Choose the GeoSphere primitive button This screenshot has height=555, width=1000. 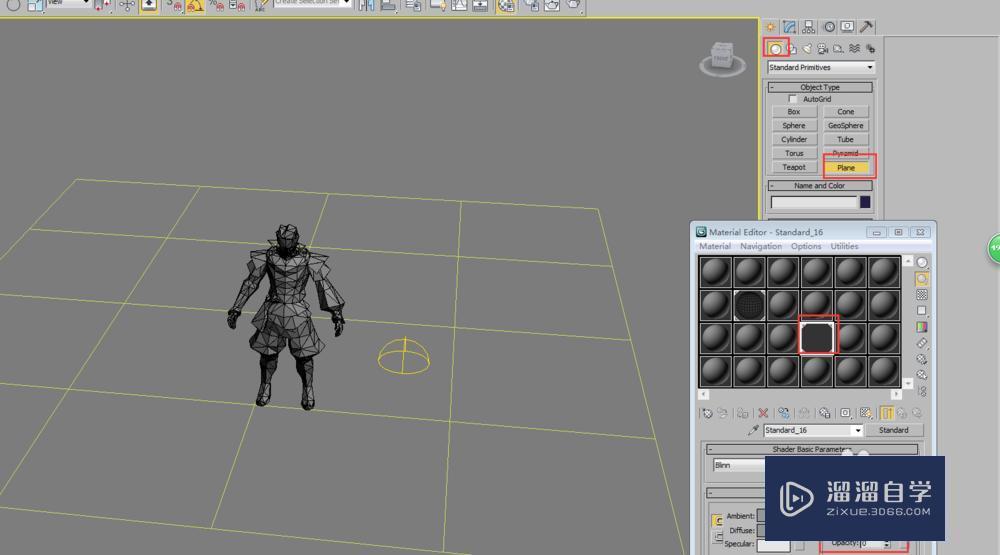pyautogui.click(x=846, y=126)
